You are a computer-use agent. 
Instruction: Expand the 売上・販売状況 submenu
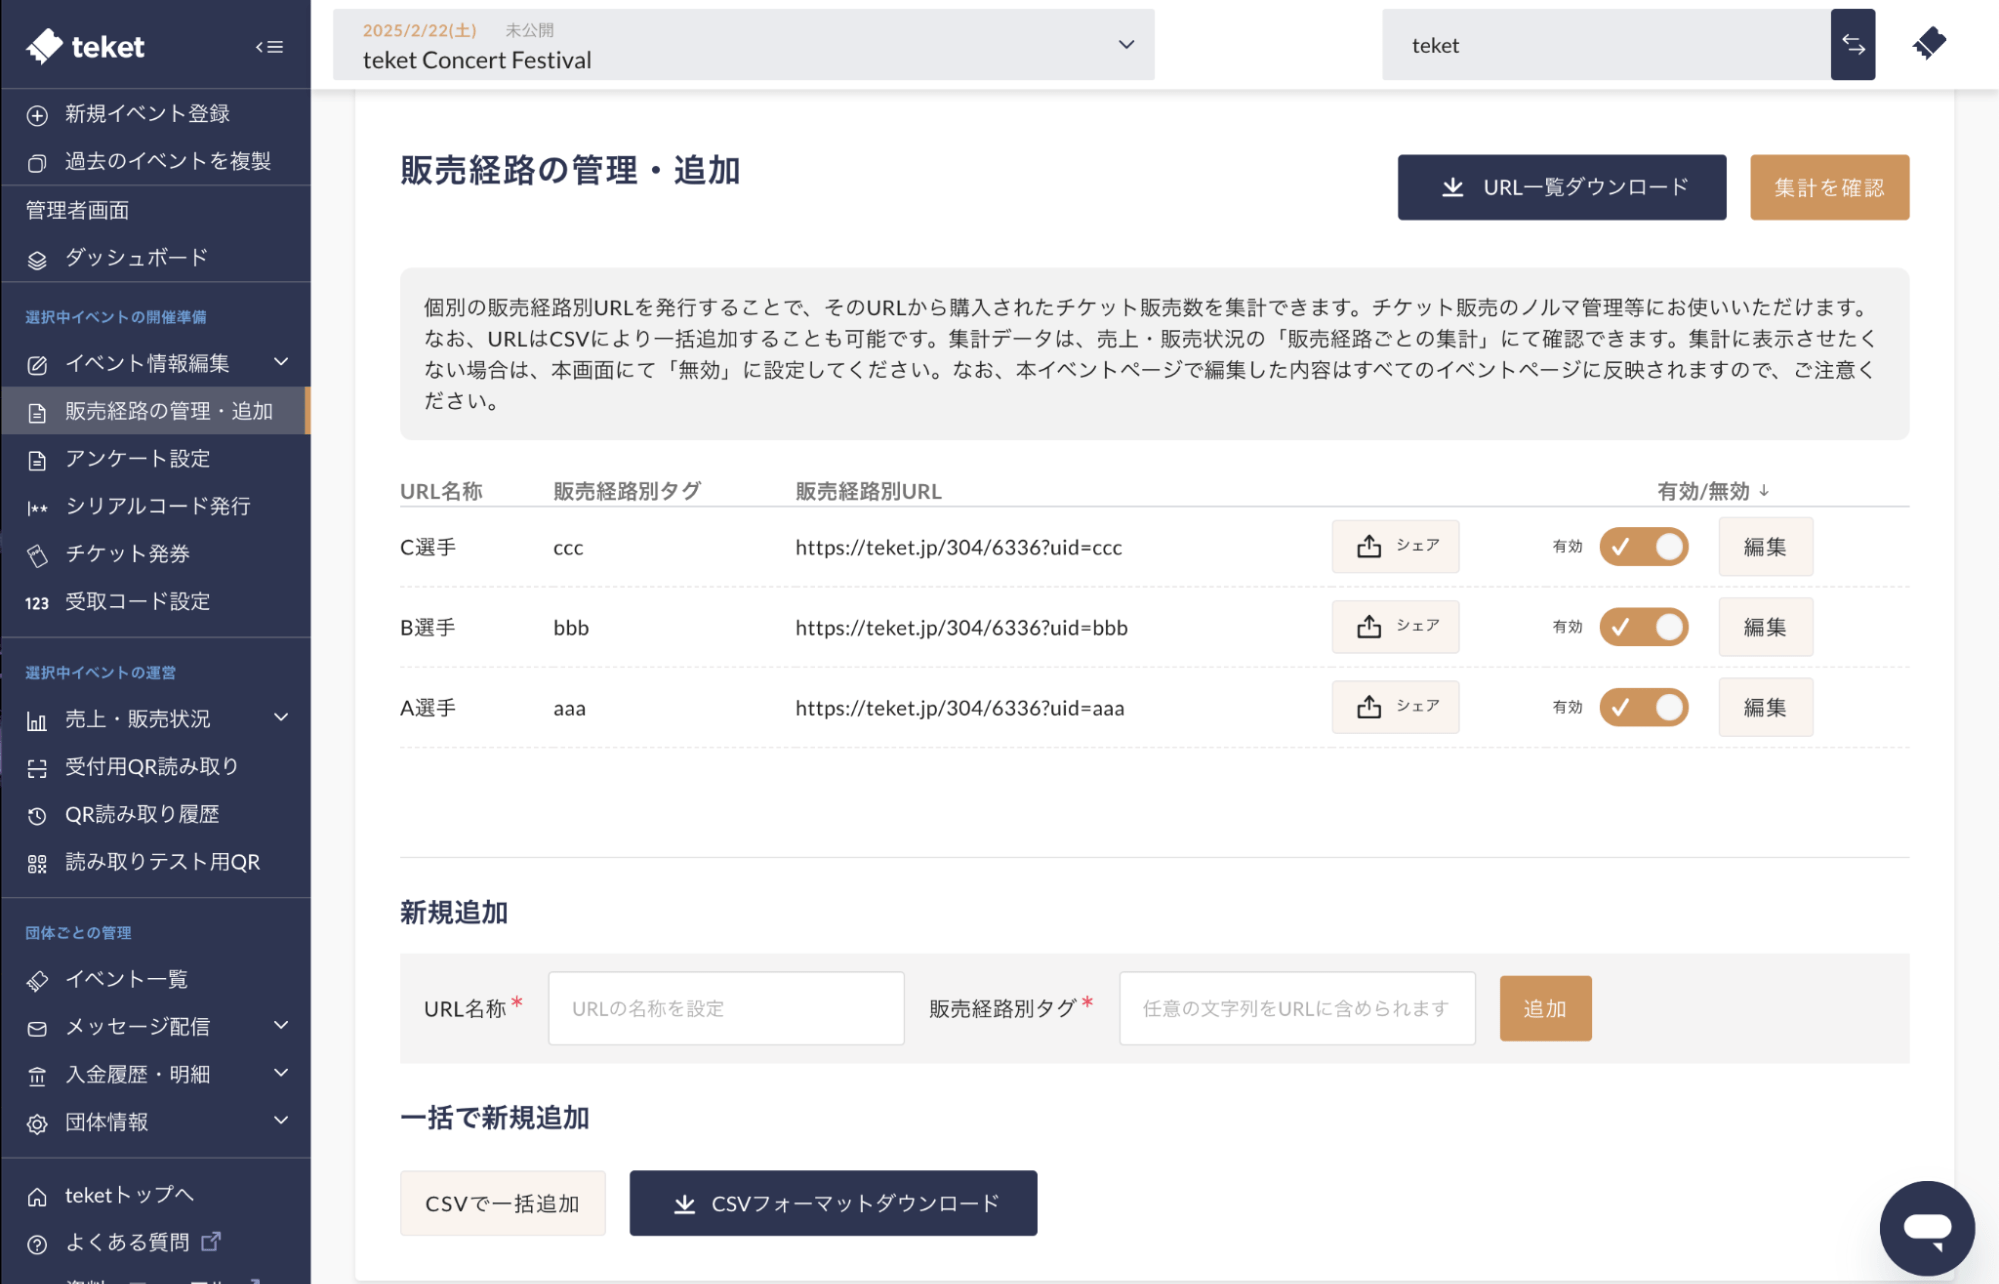[x=281, y=718]
